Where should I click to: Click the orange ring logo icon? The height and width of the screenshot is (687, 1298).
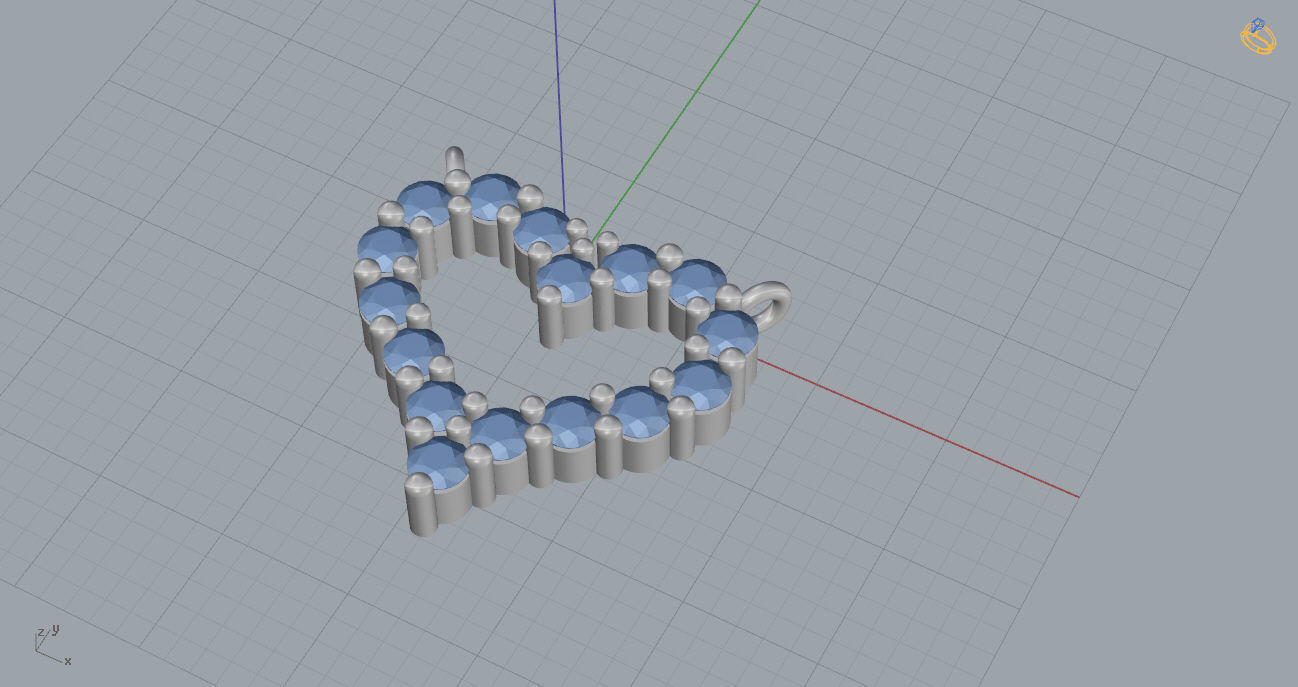click(x=1259, y=36)
